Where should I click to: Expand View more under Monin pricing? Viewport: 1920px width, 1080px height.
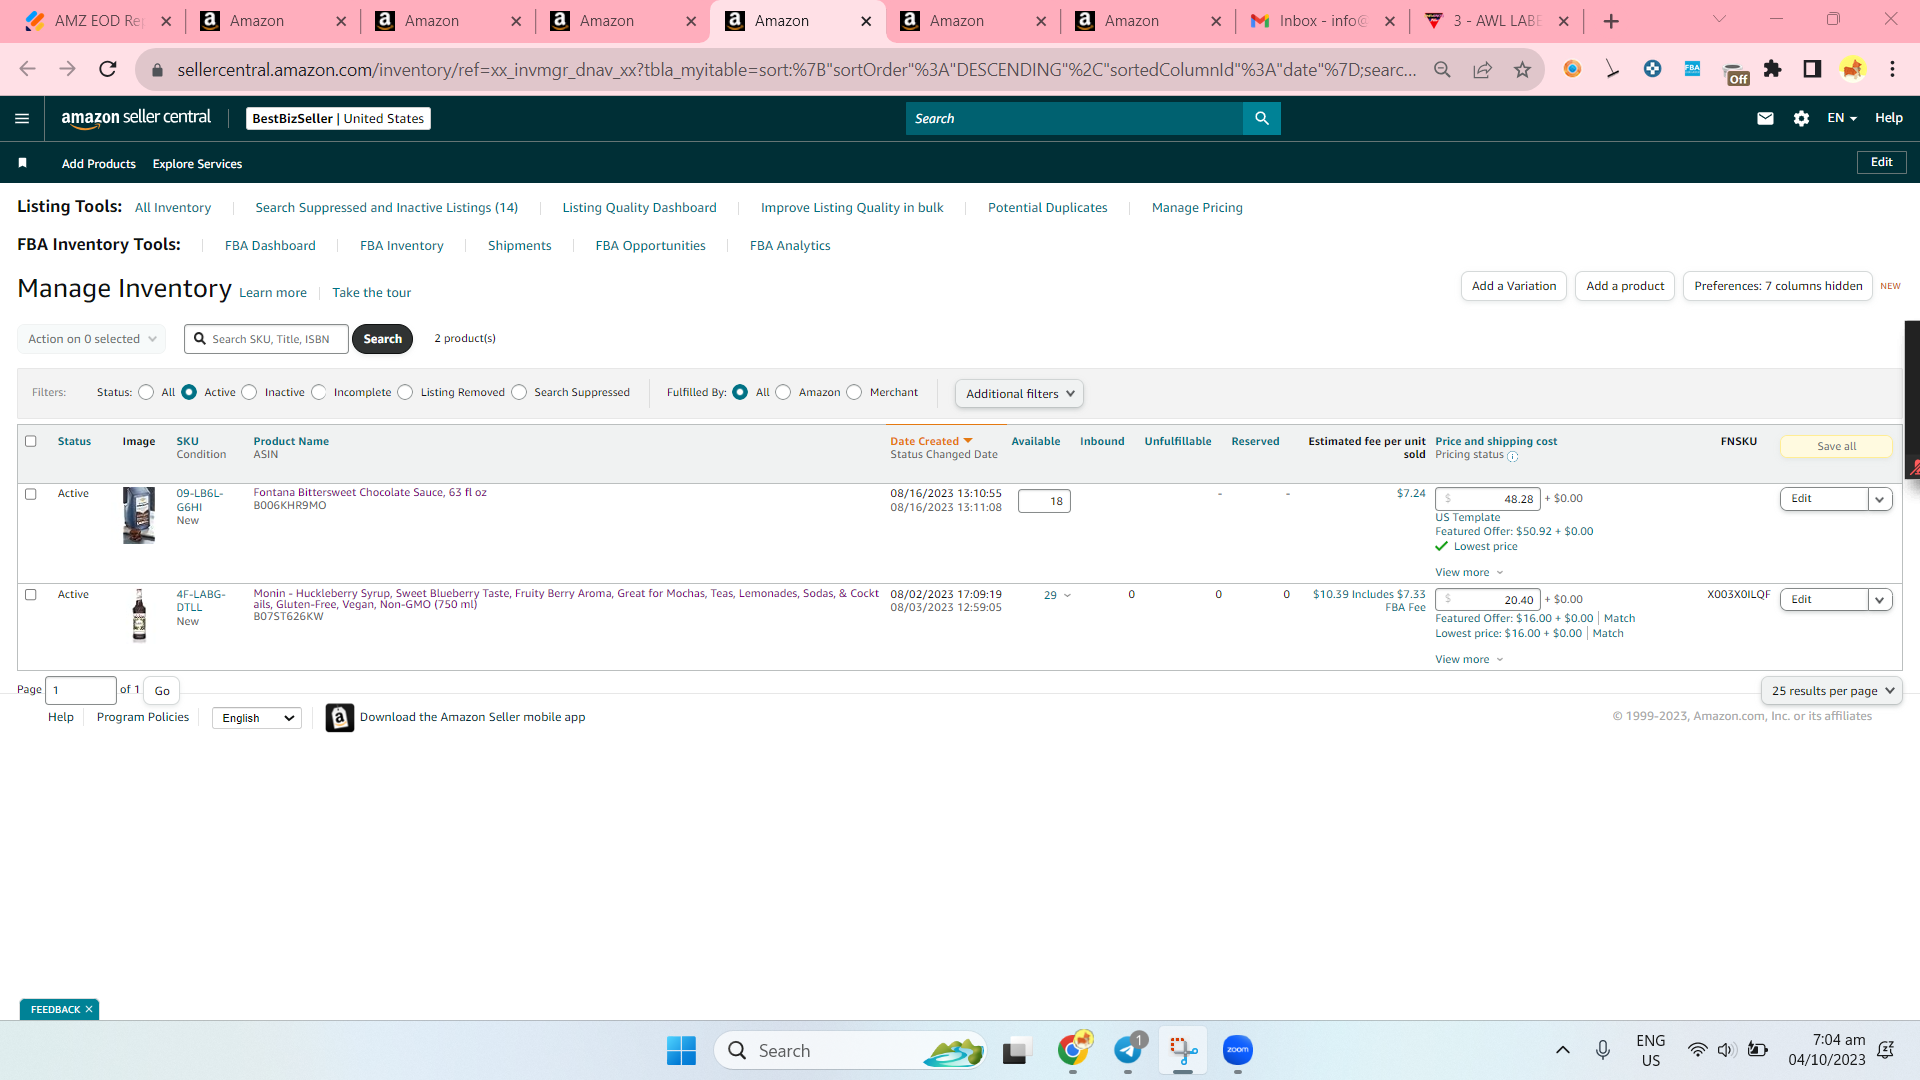pyautogui.click(x=1469, y=660)
